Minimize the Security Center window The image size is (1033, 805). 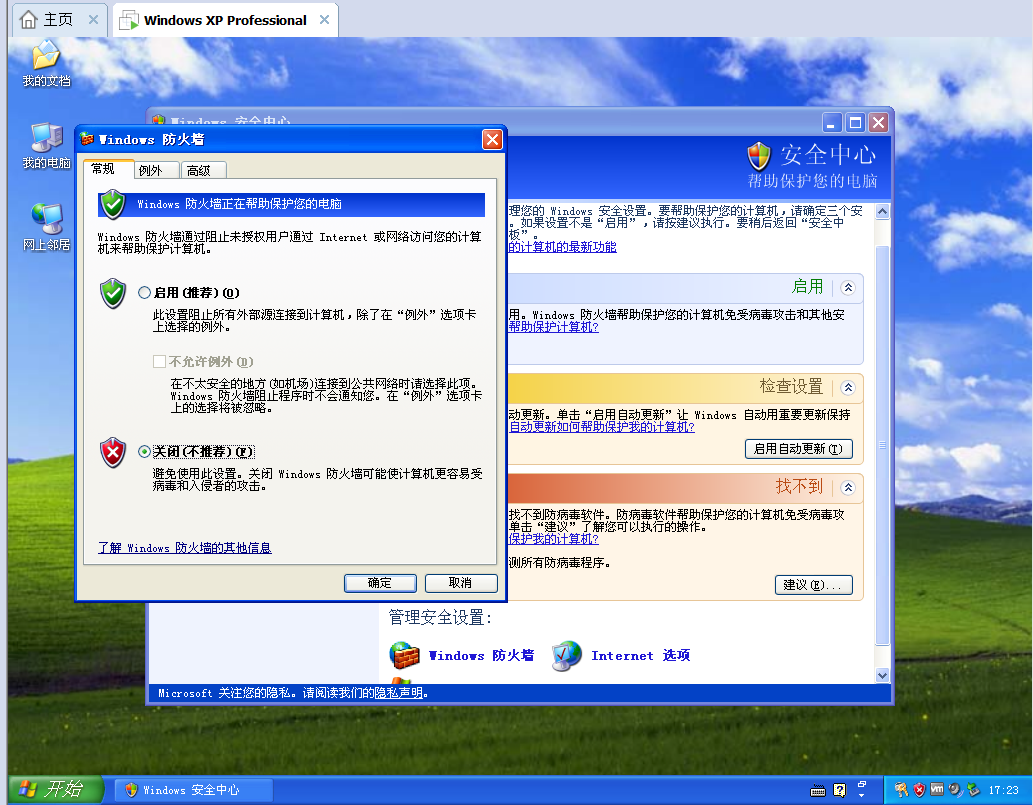(832, 123)
